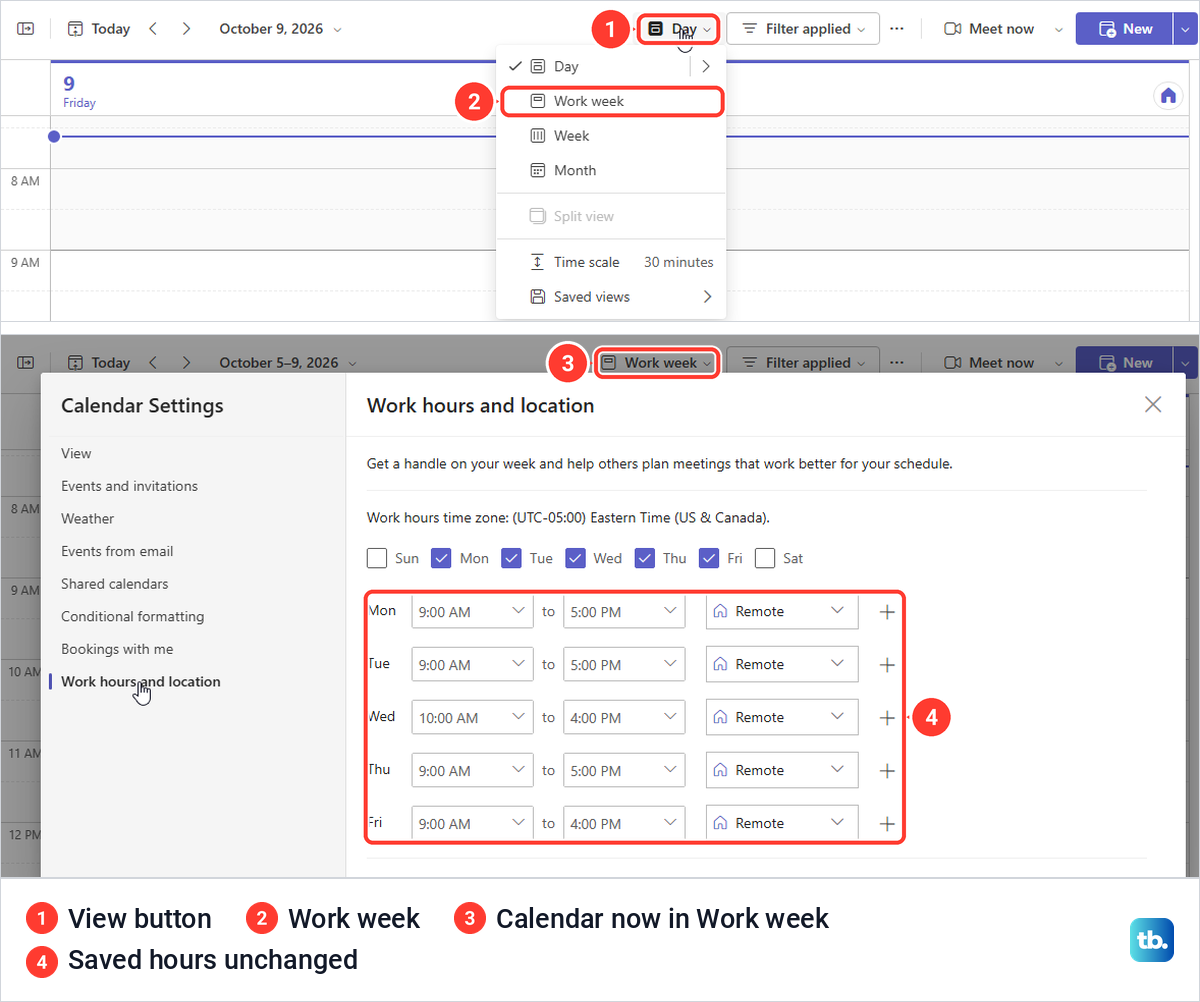Image resolution: width=1200 pixels, height=1002 pixels.
Task: Check the Sat workday checkbox
Action: click(x=765, y=558)
